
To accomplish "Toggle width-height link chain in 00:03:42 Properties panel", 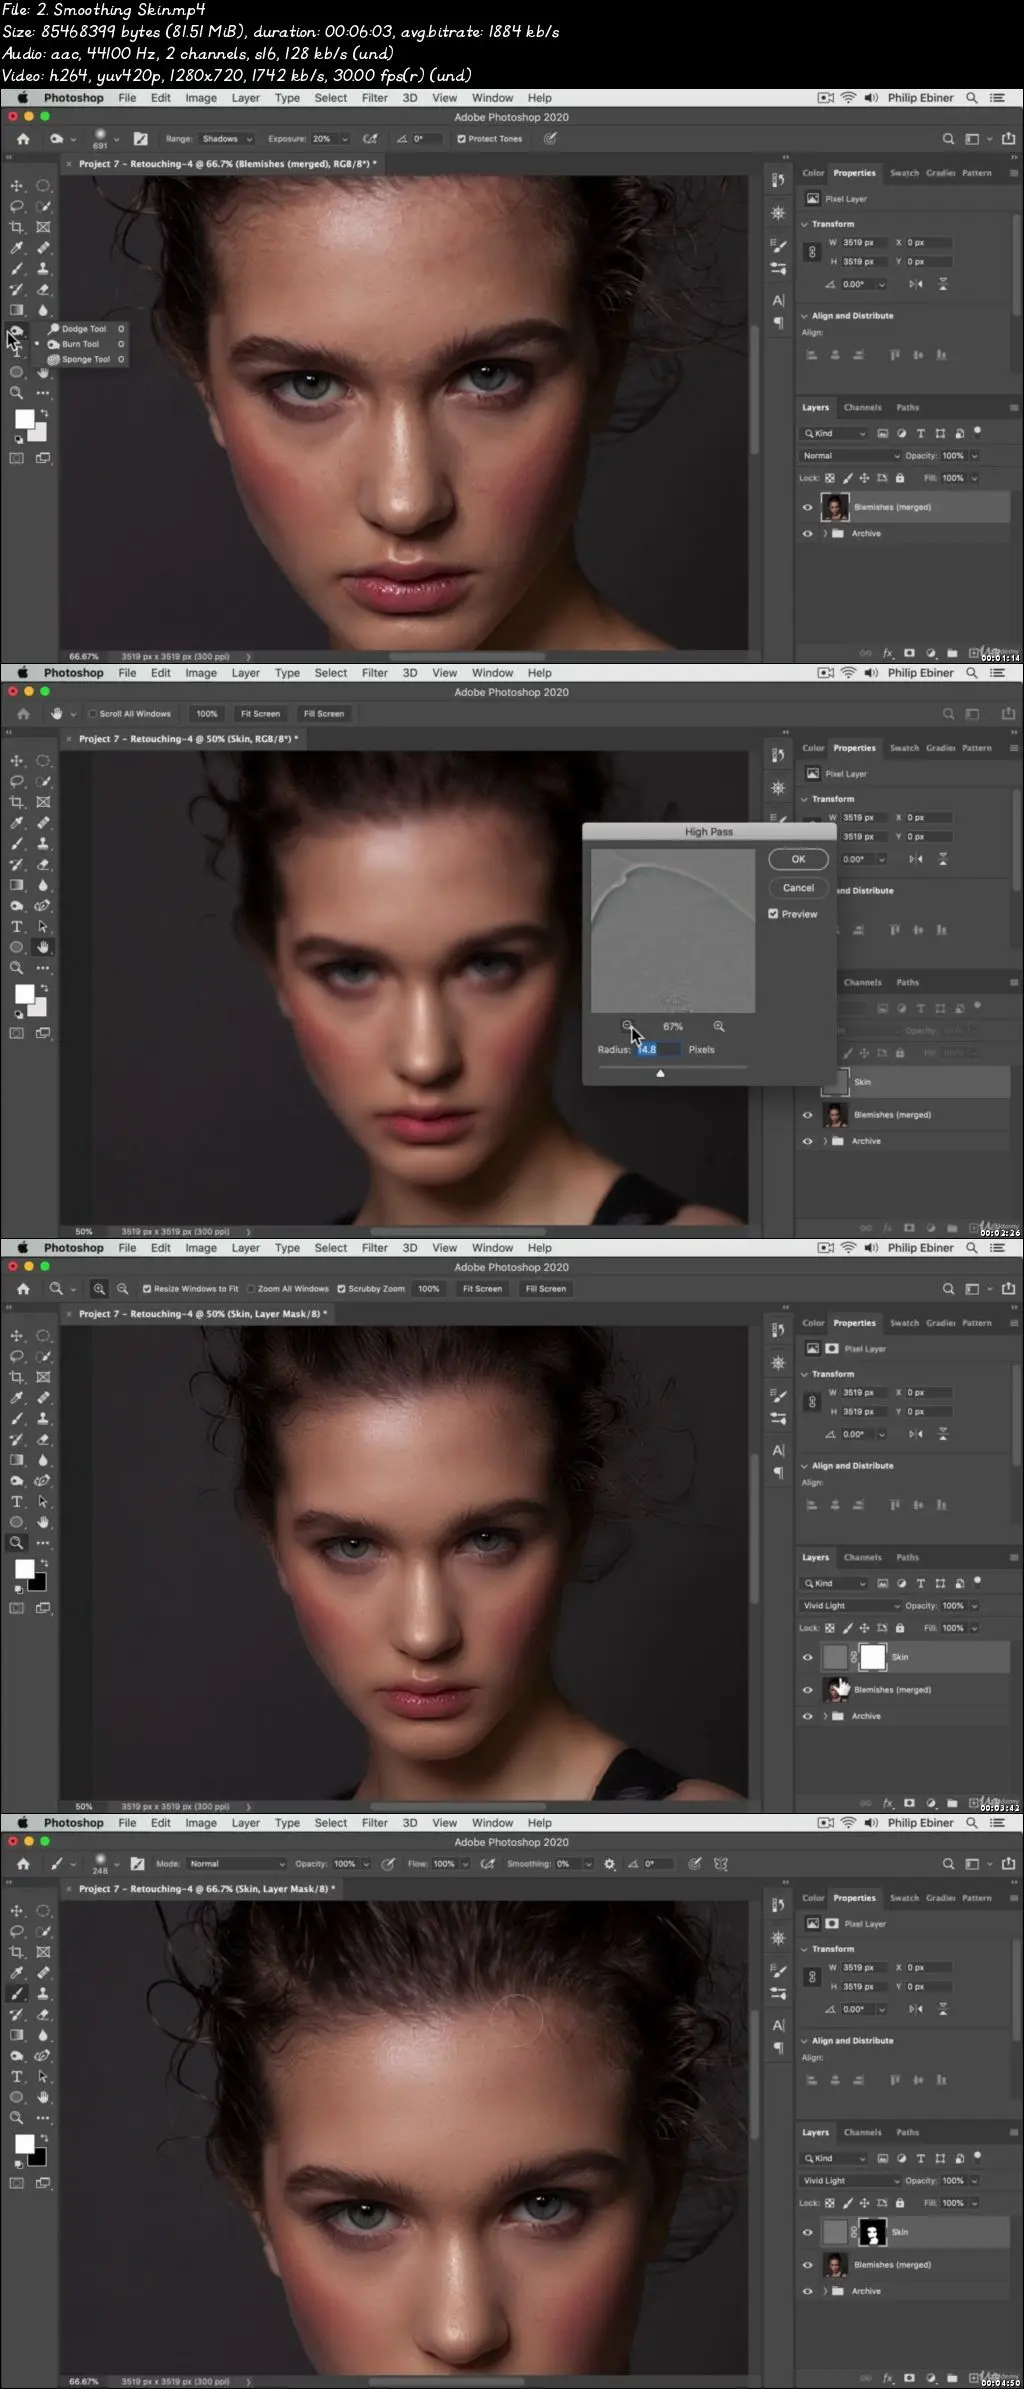I will (812, 1402).
